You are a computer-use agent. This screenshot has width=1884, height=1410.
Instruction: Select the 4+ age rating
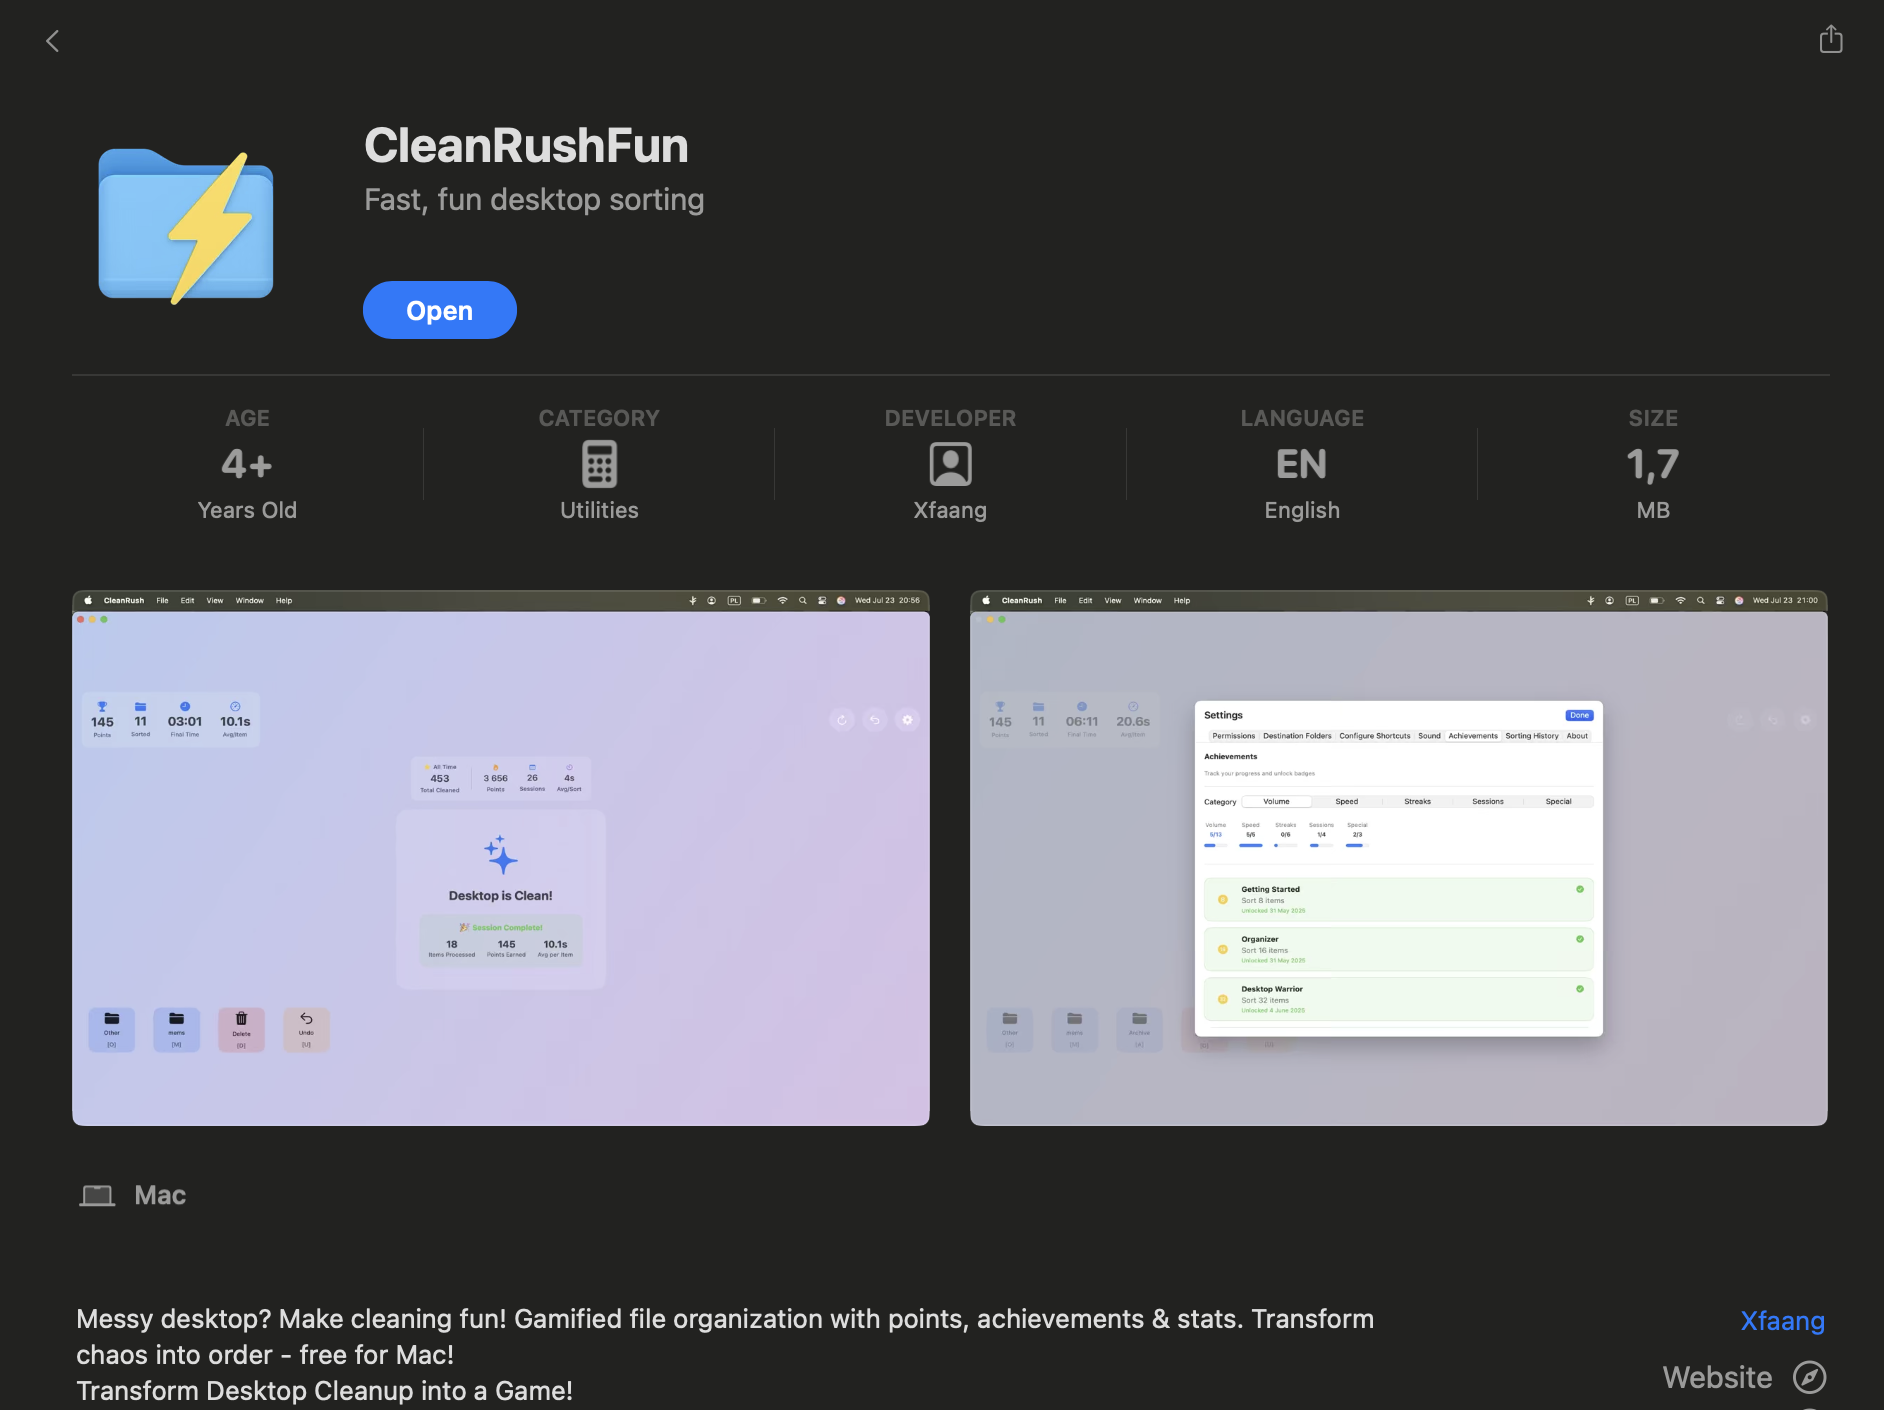click(247, 464)
